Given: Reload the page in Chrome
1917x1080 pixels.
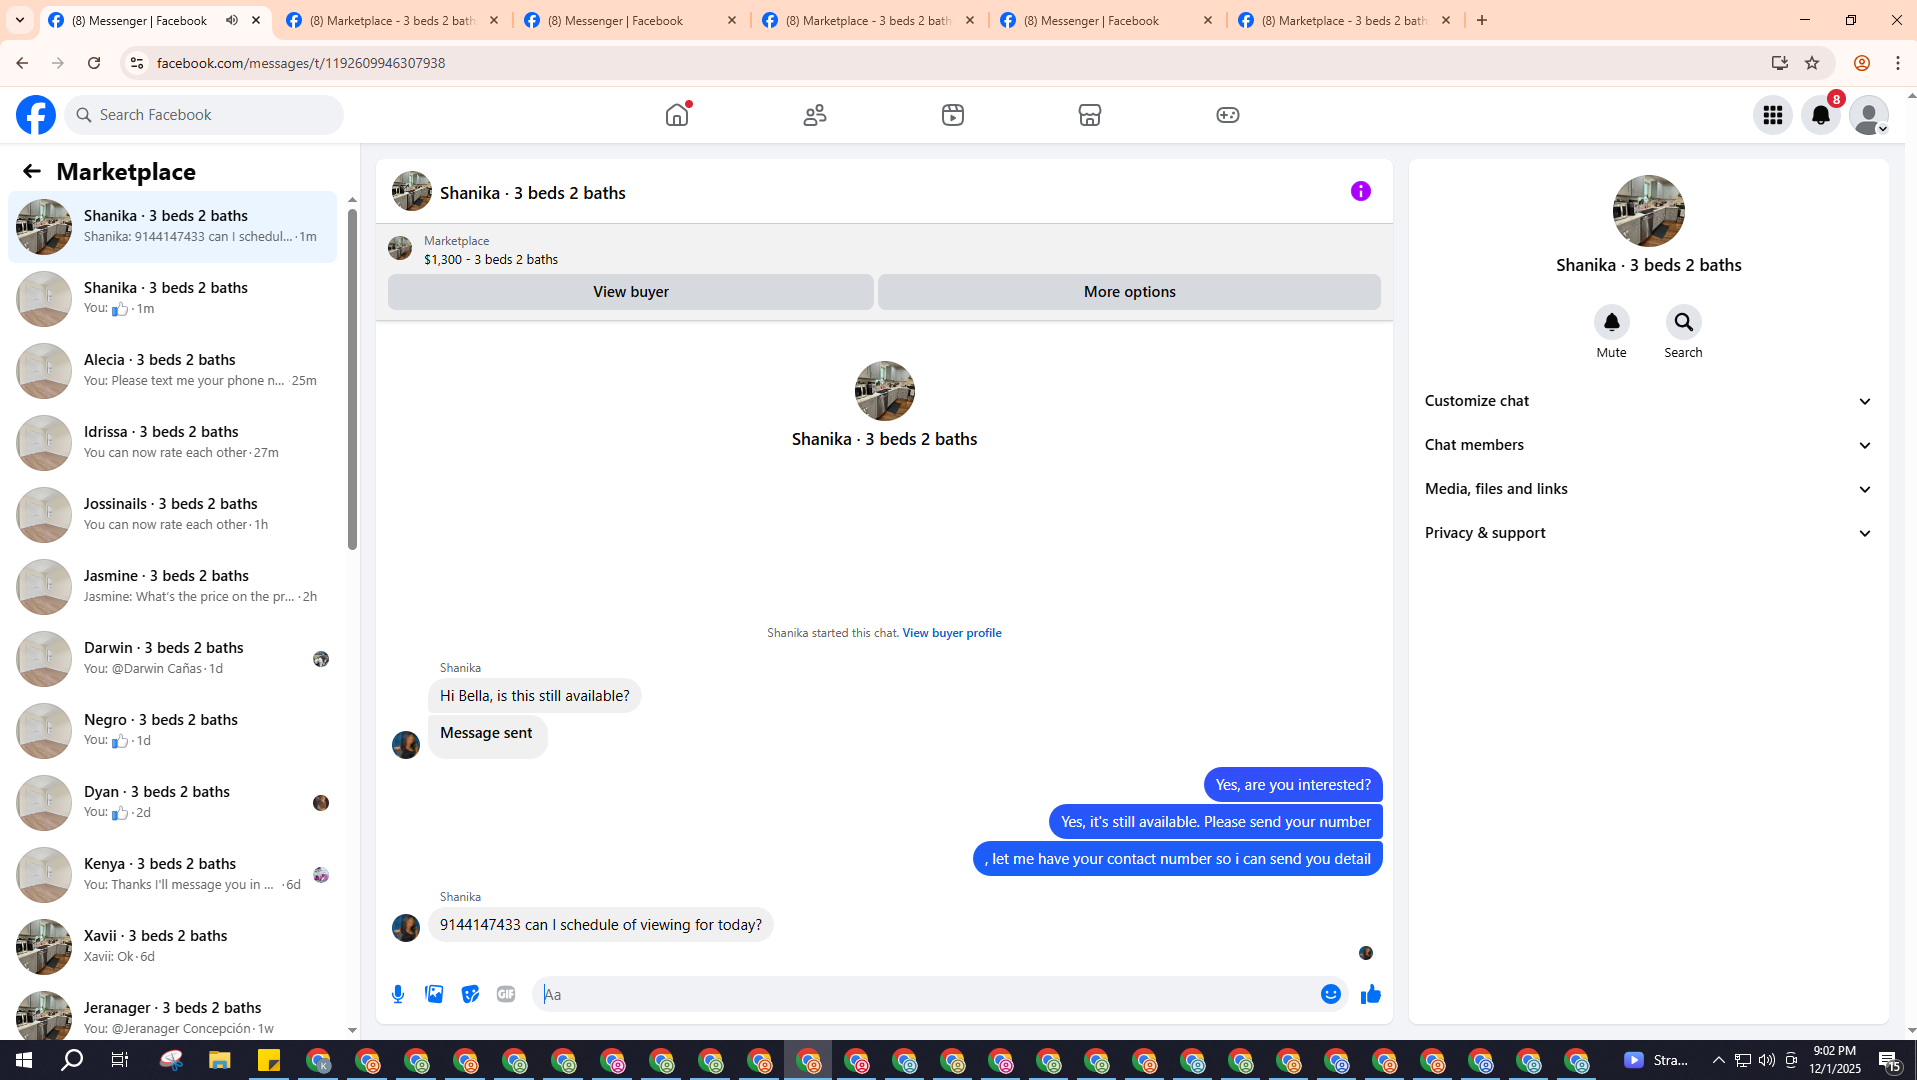Looking at the screenshot, I should pos(94,63).
